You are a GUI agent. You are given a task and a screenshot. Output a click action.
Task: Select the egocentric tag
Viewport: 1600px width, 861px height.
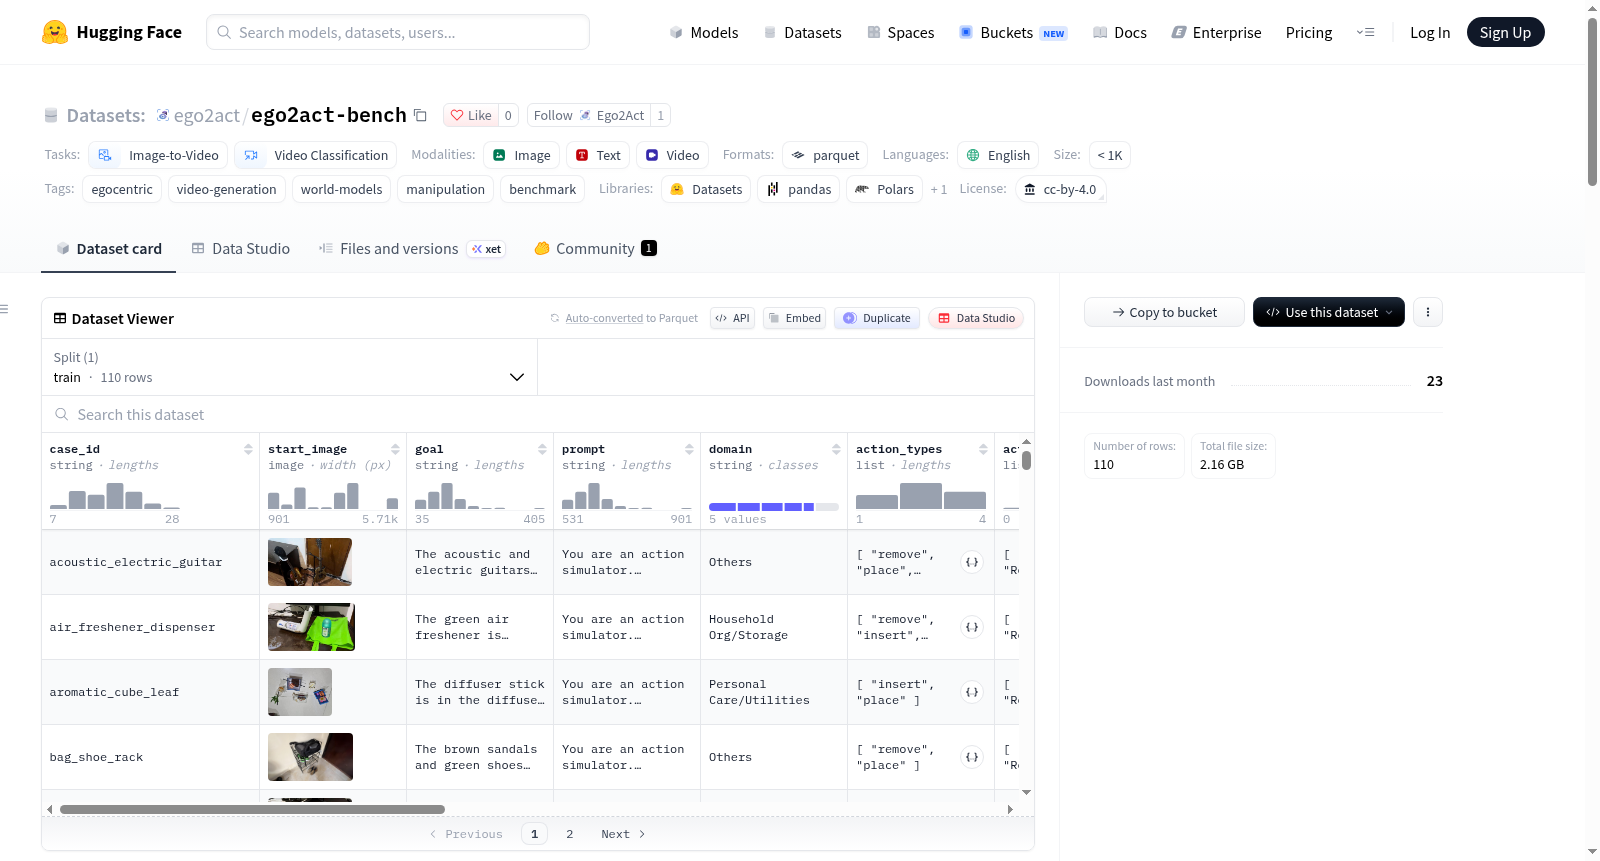tap(122, 189)
